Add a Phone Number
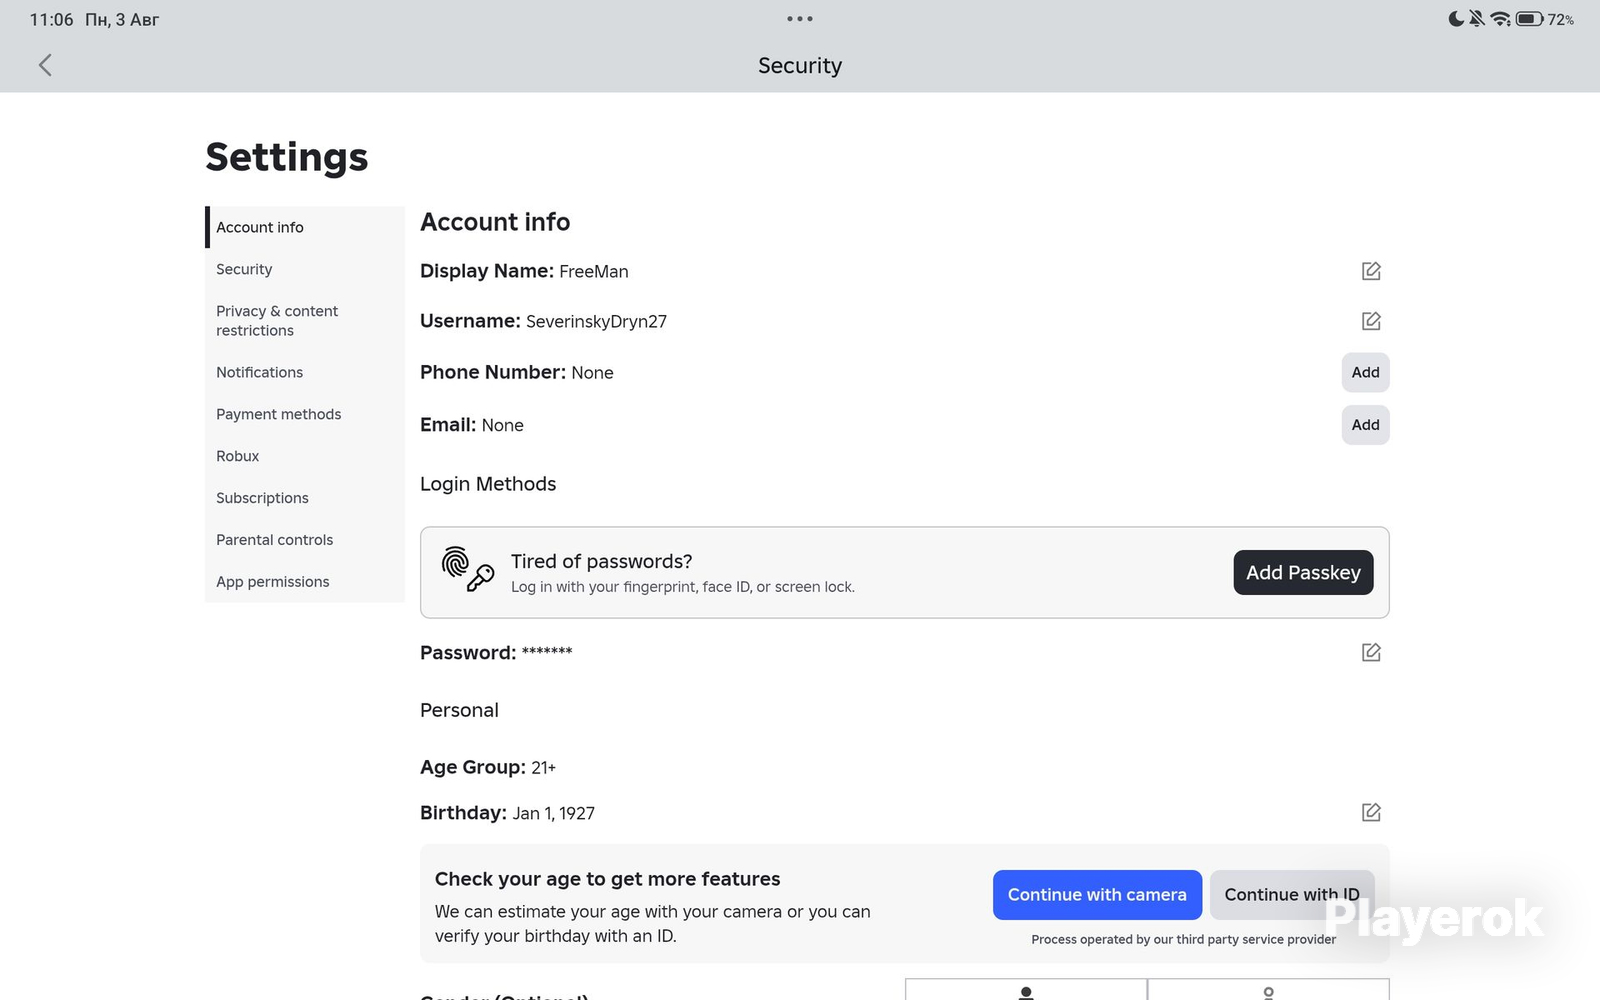The image size is (1600, 1000). (x=1365, y=372)
